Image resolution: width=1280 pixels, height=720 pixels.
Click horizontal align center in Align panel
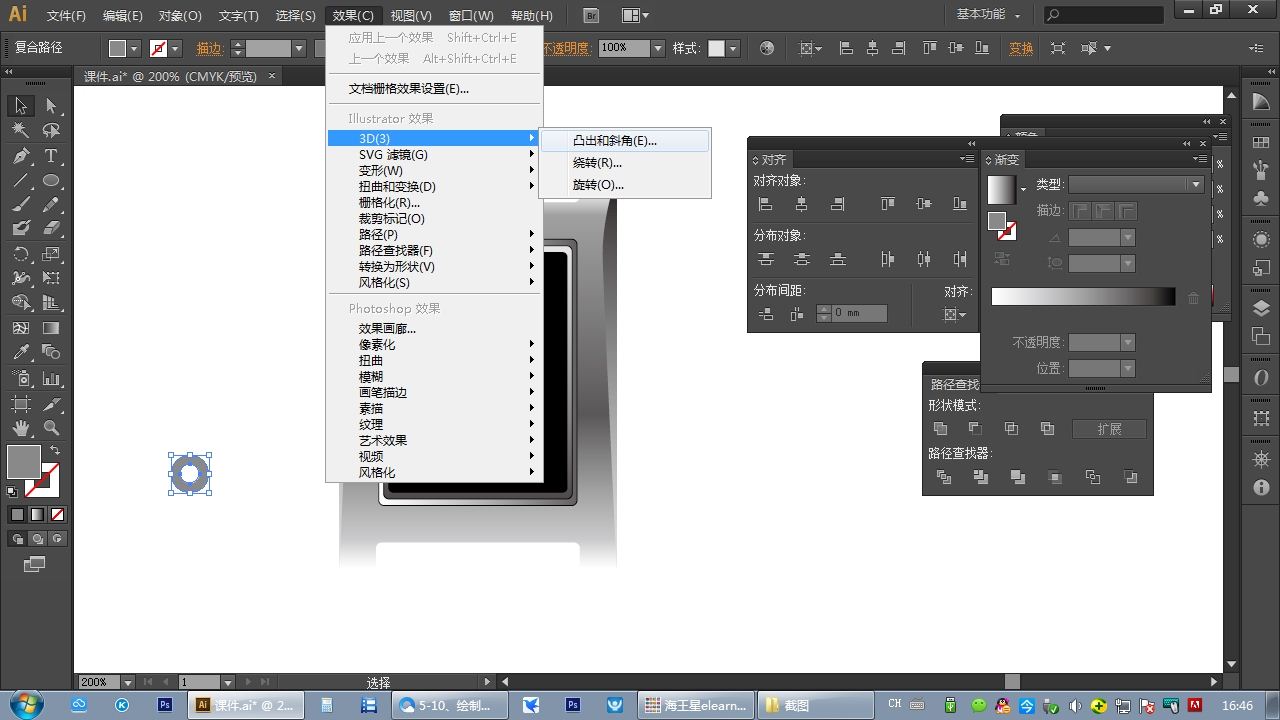802,204
